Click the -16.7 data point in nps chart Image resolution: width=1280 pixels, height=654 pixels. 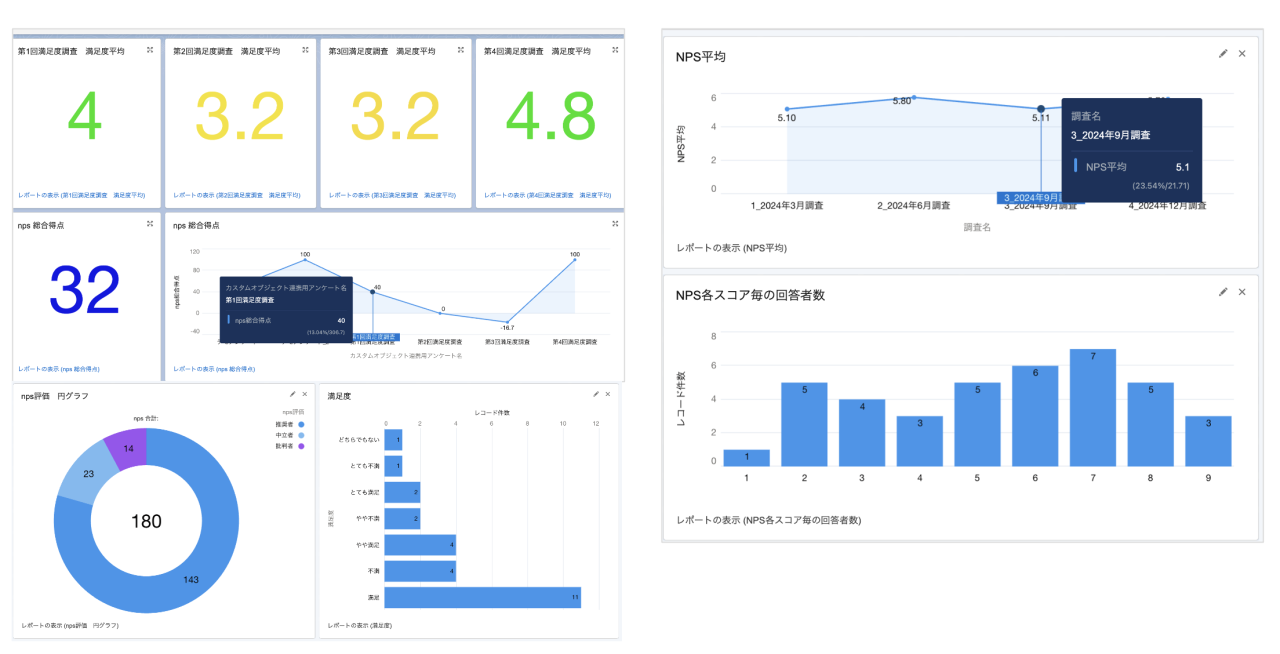coord(508,321)
